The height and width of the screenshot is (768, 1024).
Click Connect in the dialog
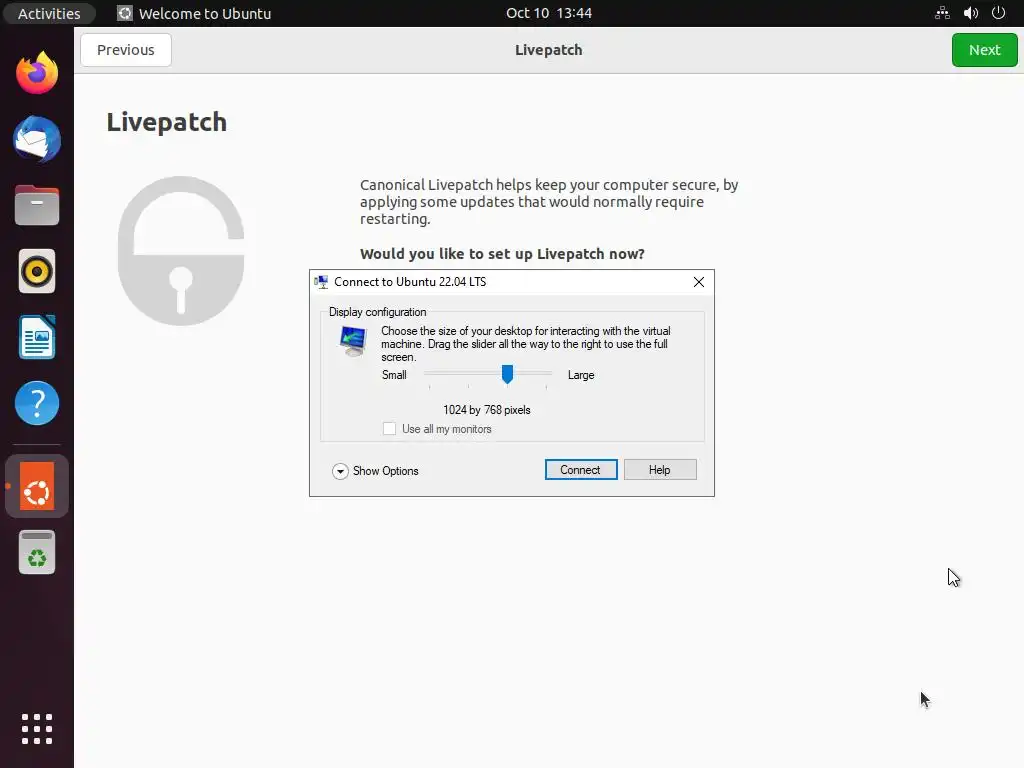click(x=581, y=470)
